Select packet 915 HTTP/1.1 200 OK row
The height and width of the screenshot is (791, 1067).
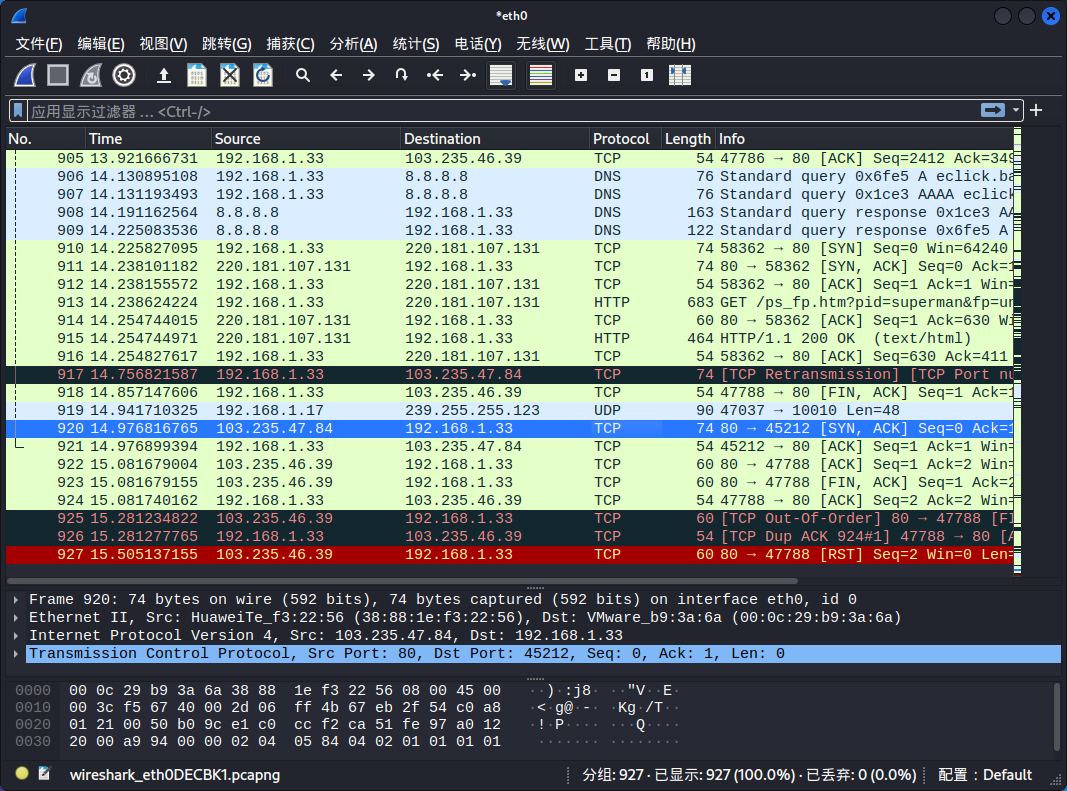[x=510, y=338]
